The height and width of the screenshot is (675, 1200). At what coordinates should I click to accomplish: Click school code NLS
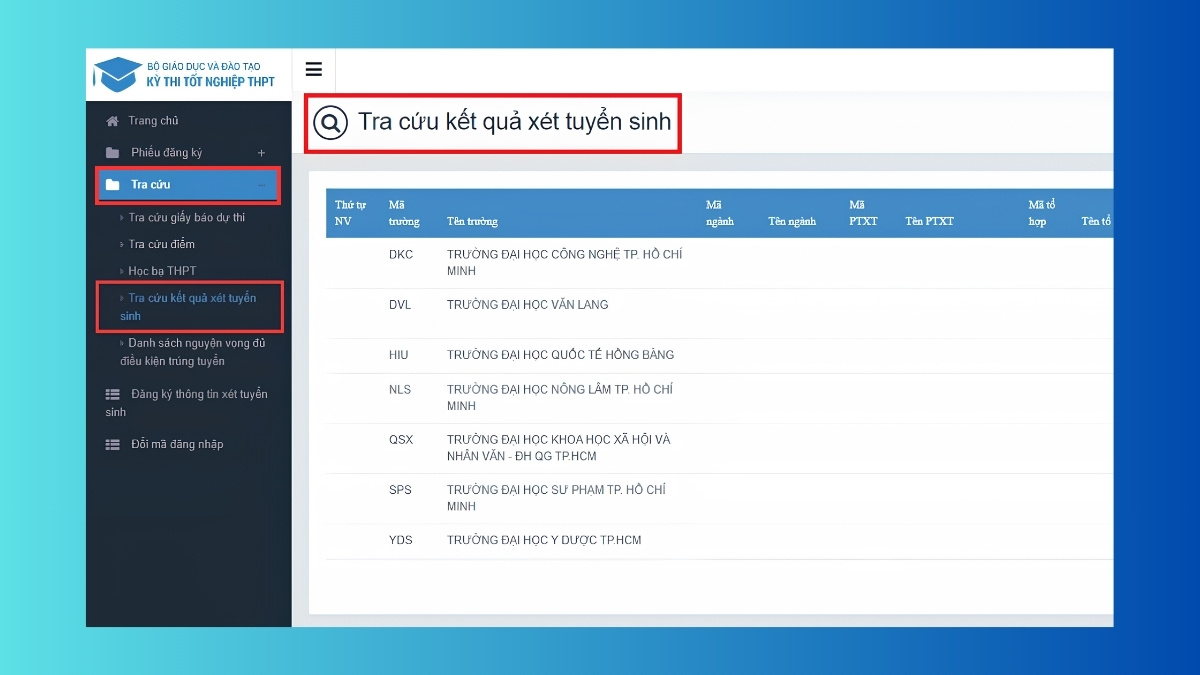coord(400,389)
